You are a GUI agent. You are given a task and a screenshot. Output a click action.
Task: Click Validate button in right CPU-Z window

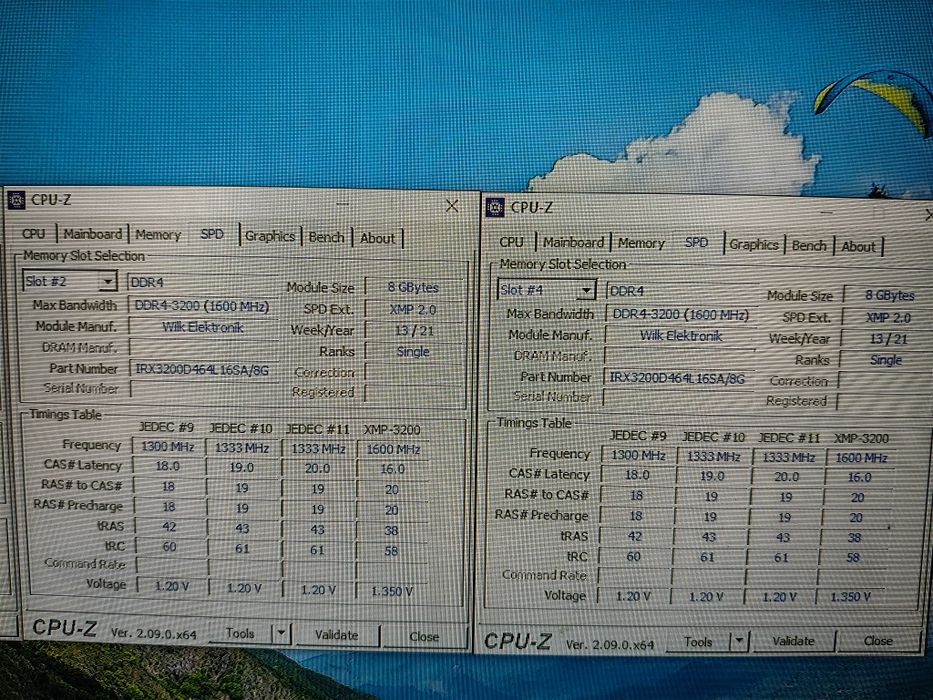point(793,641)
